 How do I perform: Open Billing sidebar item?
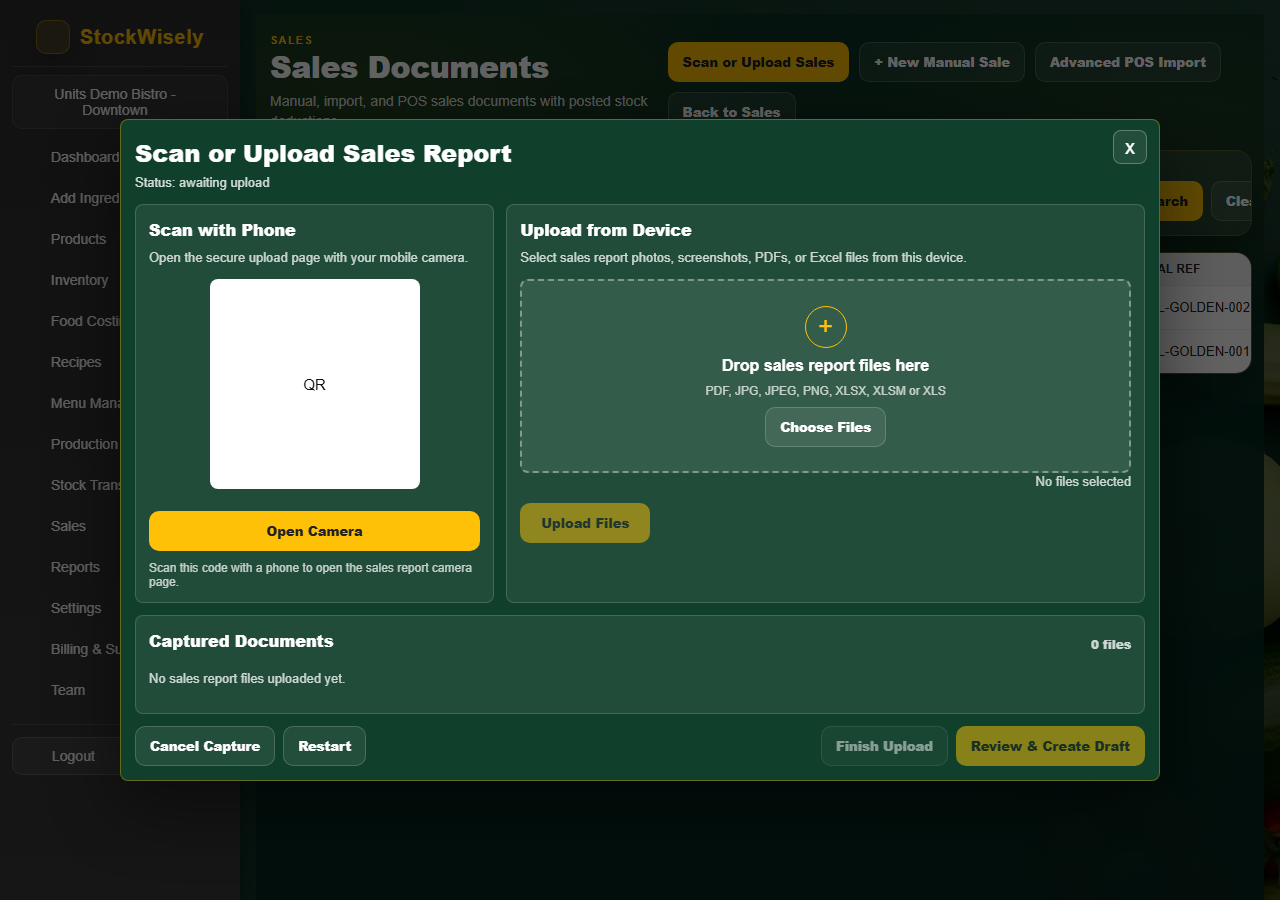pos(85,649)
